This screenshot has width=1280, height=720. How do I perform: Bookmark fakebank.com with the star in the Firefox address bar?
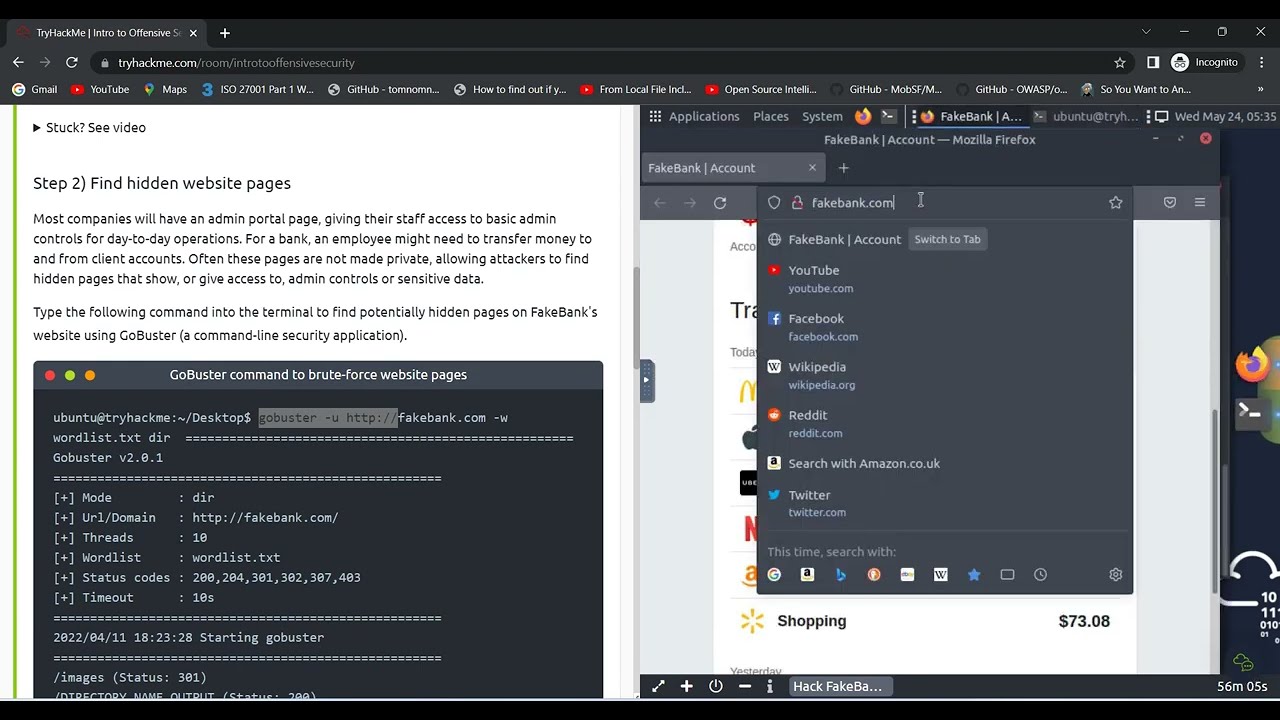point(1116,203)
